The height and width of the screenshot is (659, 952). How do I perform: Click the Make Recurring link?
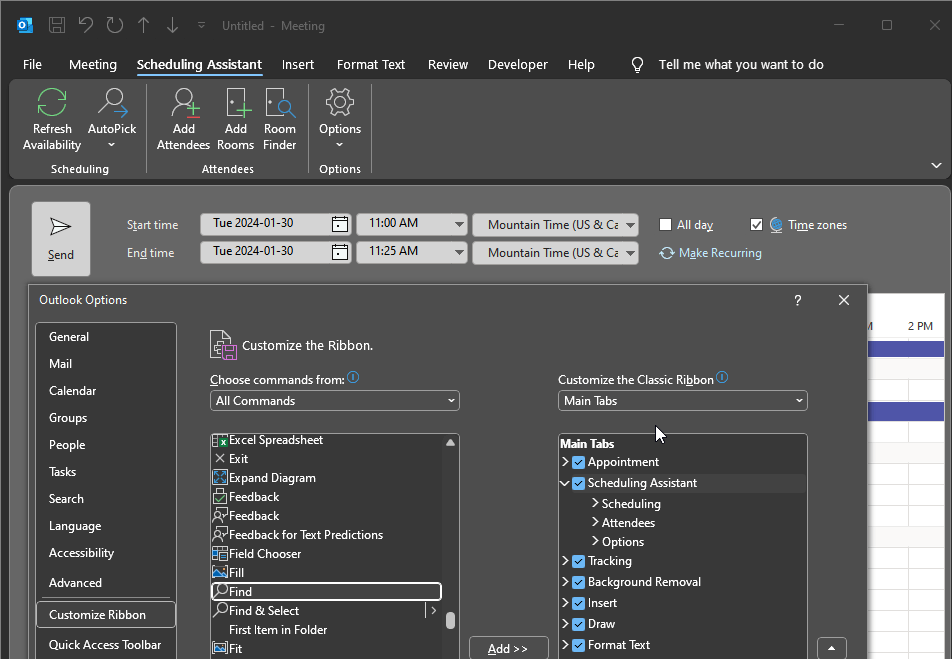(x=719, y=253)
